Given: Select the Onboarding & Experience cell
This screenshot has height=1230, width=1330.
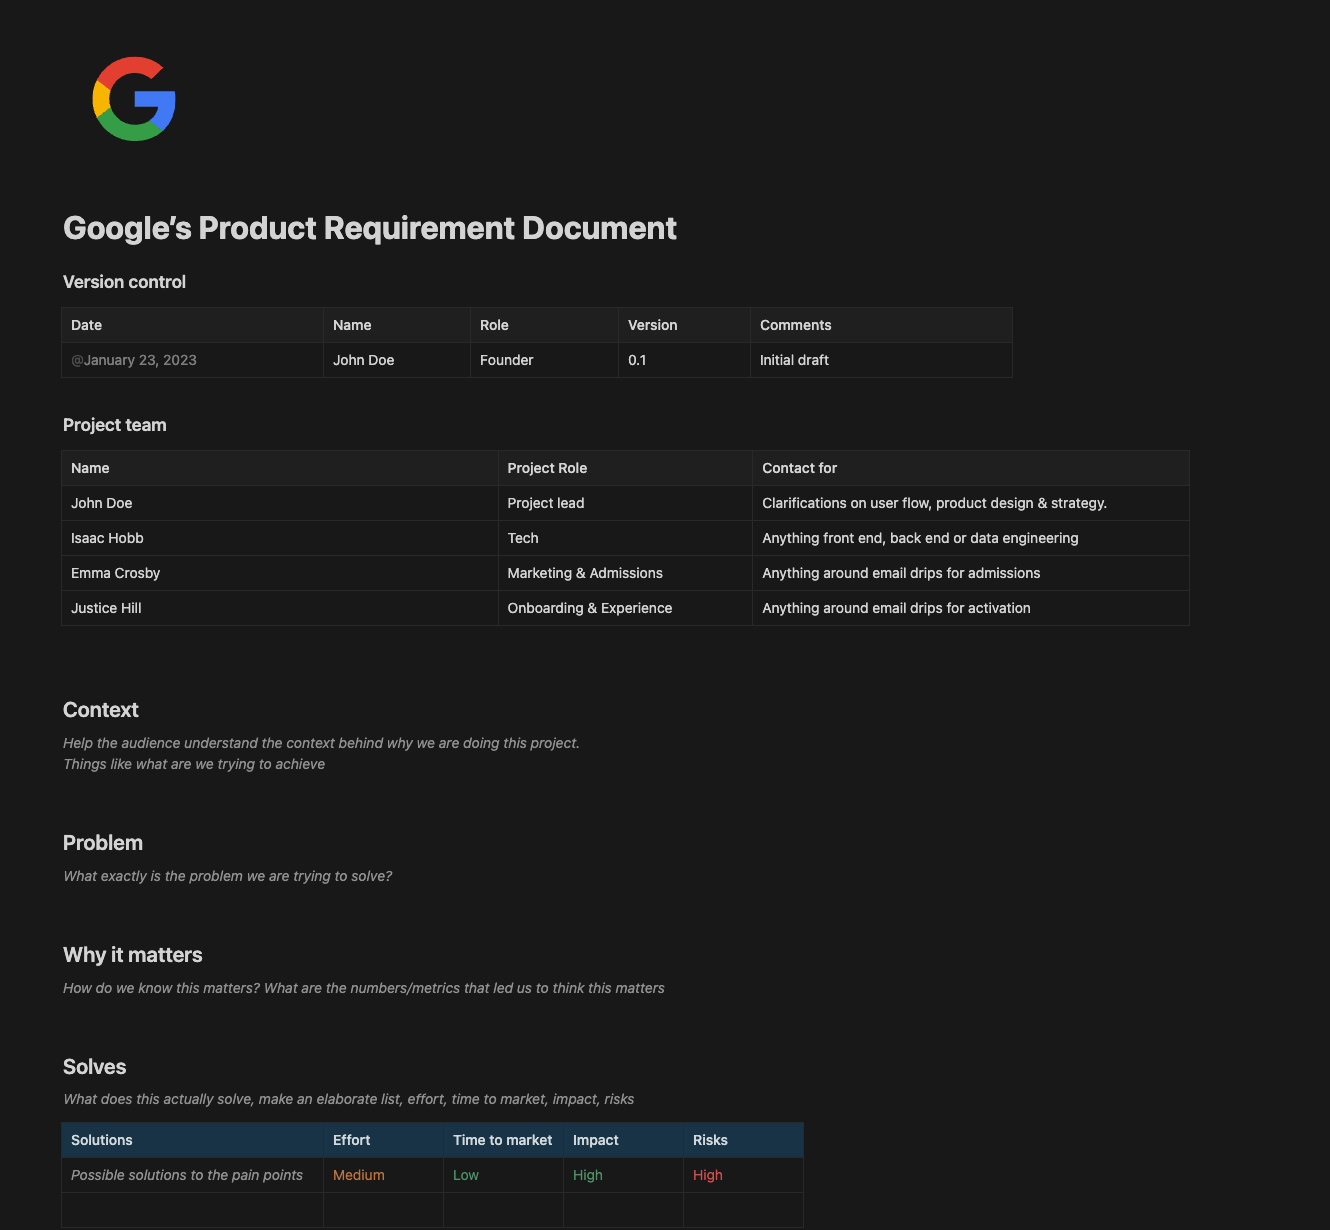Looking at the screenshot, I should (x=625, y=608).
